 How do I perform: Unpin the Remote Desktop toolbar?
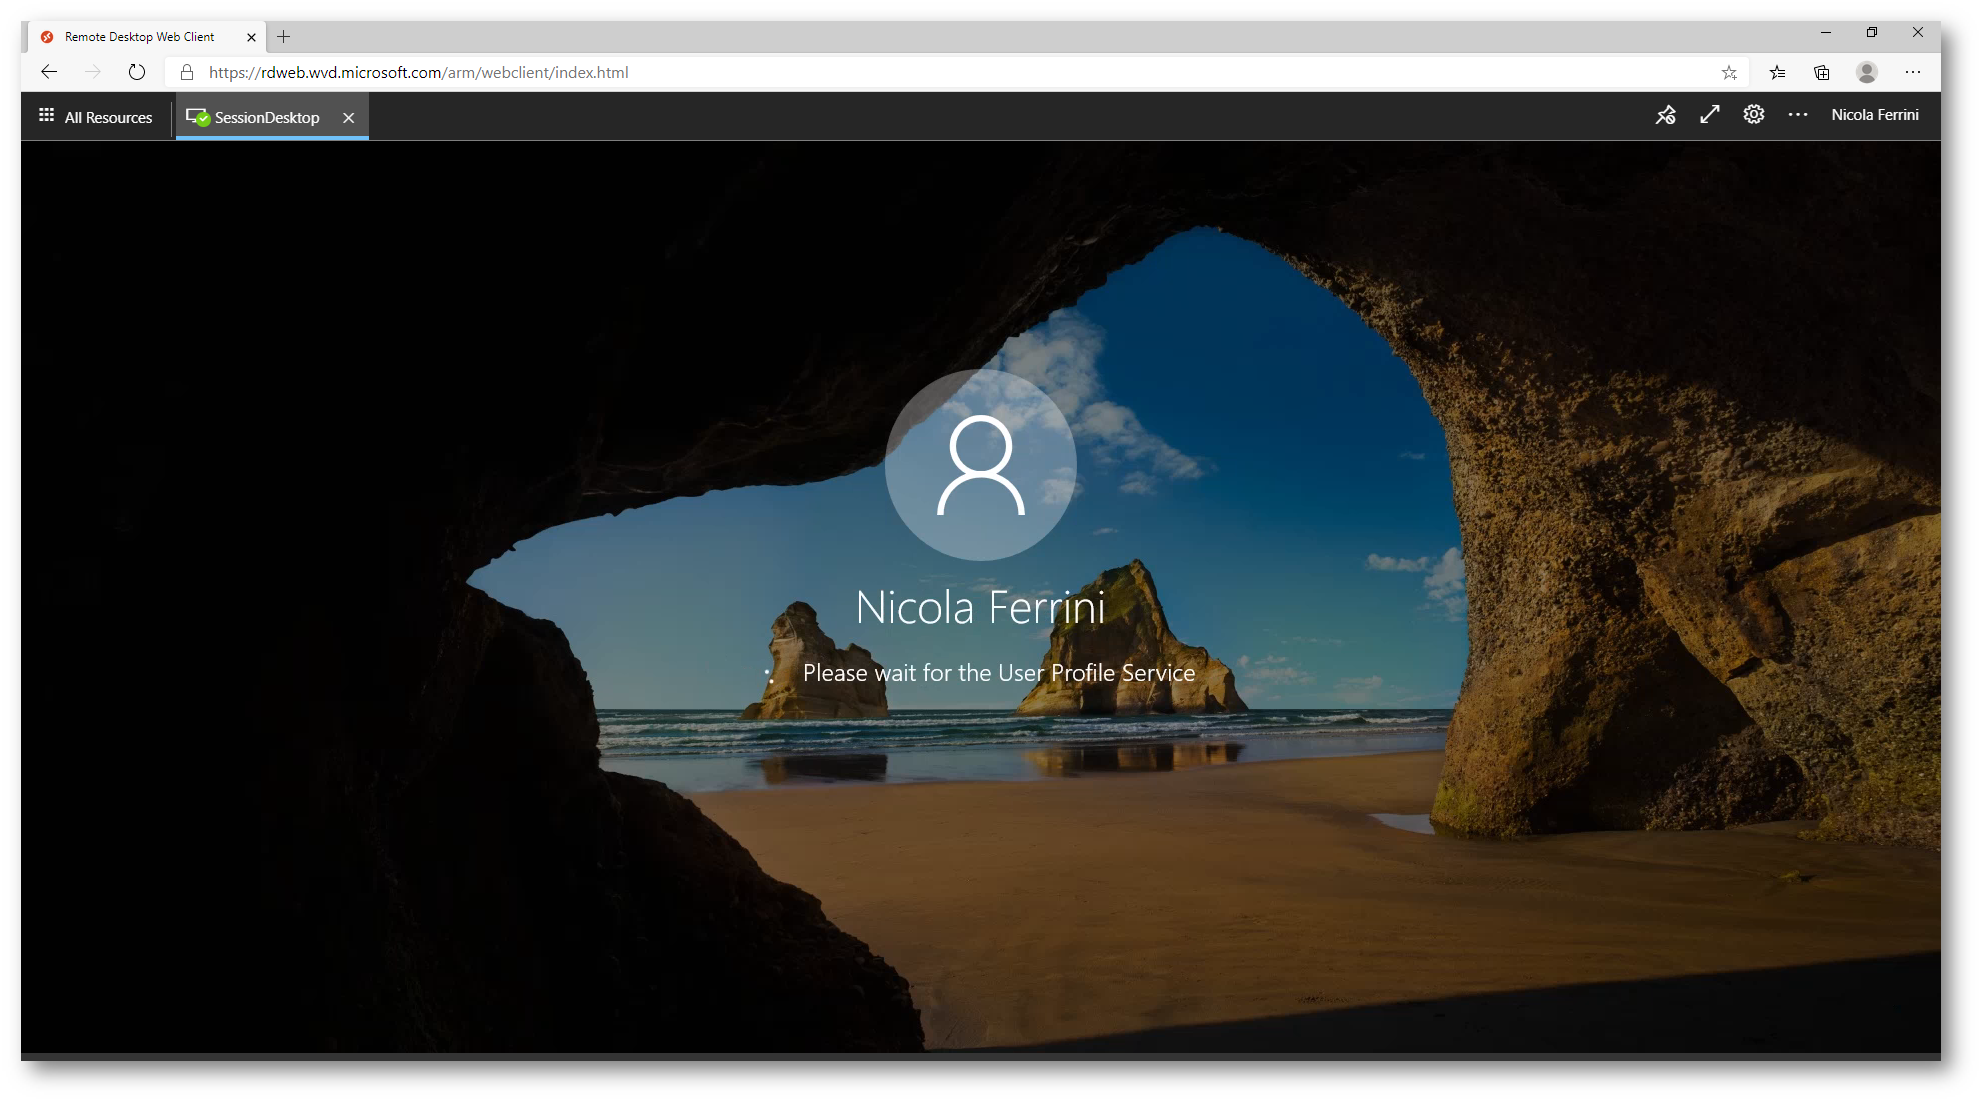[x=1665, y=115]
